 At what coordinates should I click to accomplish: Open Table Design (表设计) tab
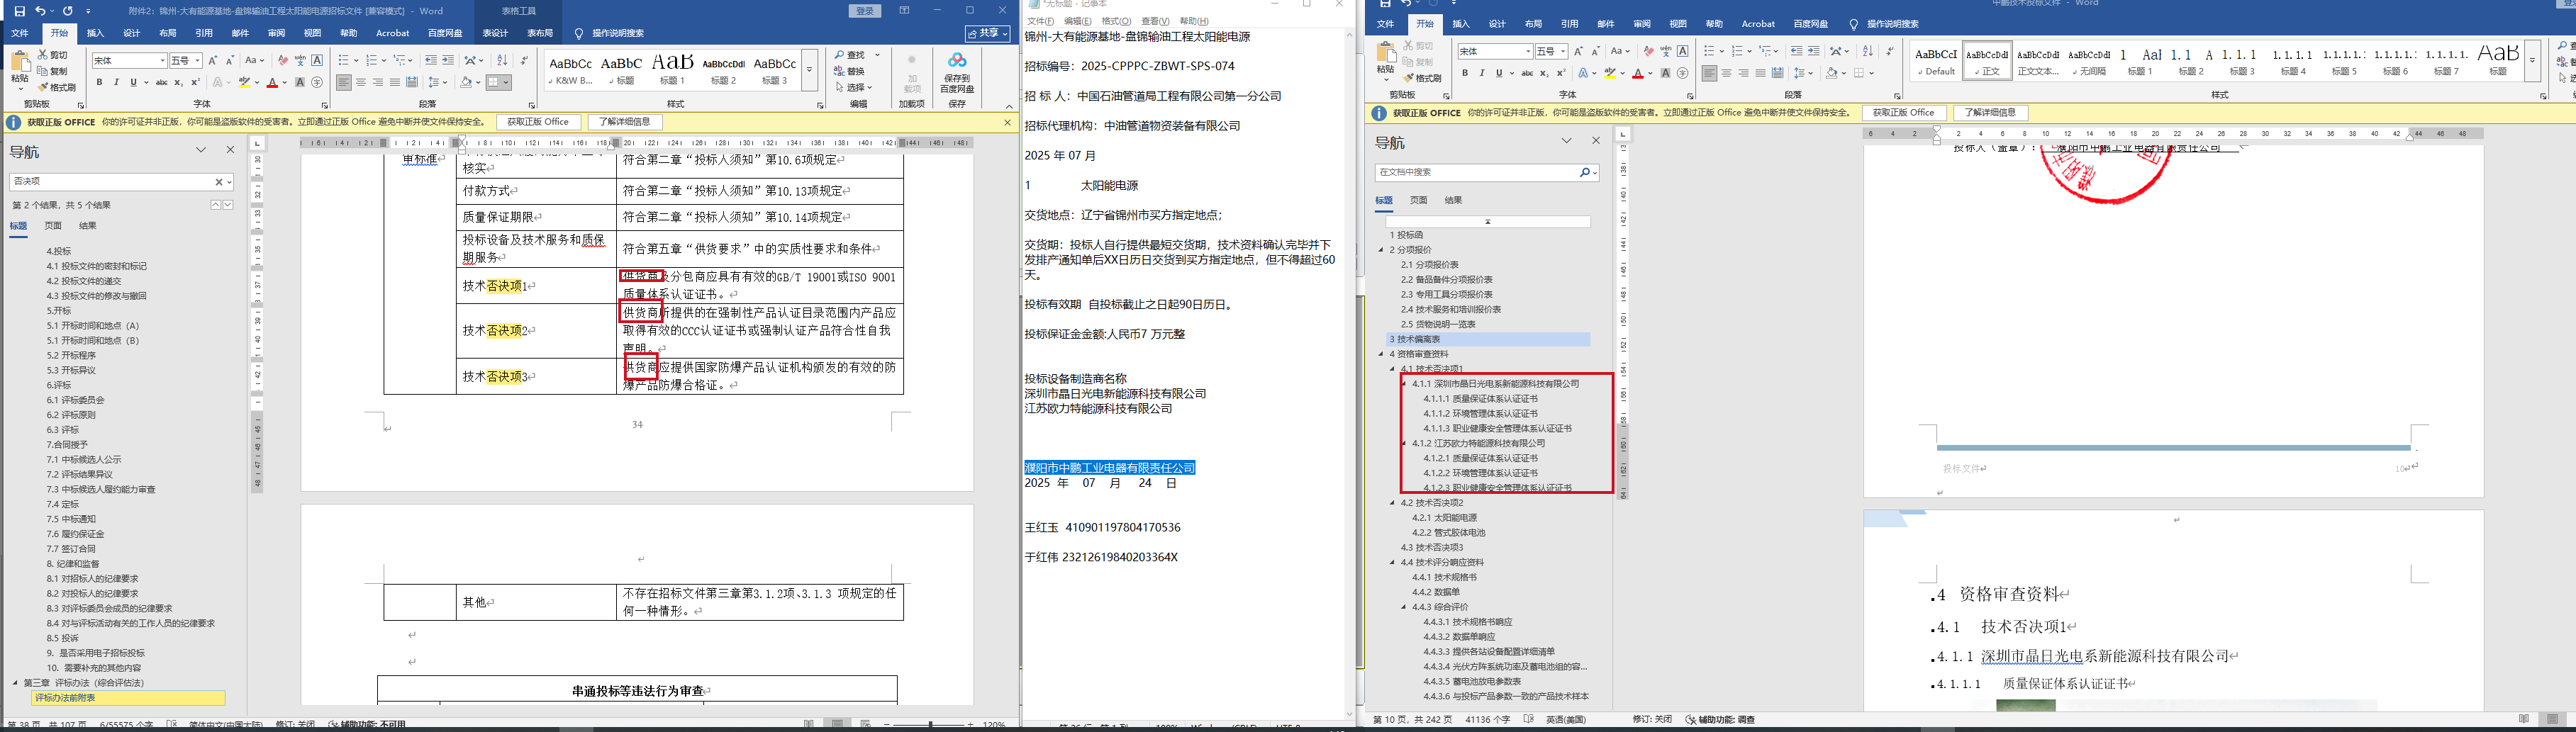[495, 33]
